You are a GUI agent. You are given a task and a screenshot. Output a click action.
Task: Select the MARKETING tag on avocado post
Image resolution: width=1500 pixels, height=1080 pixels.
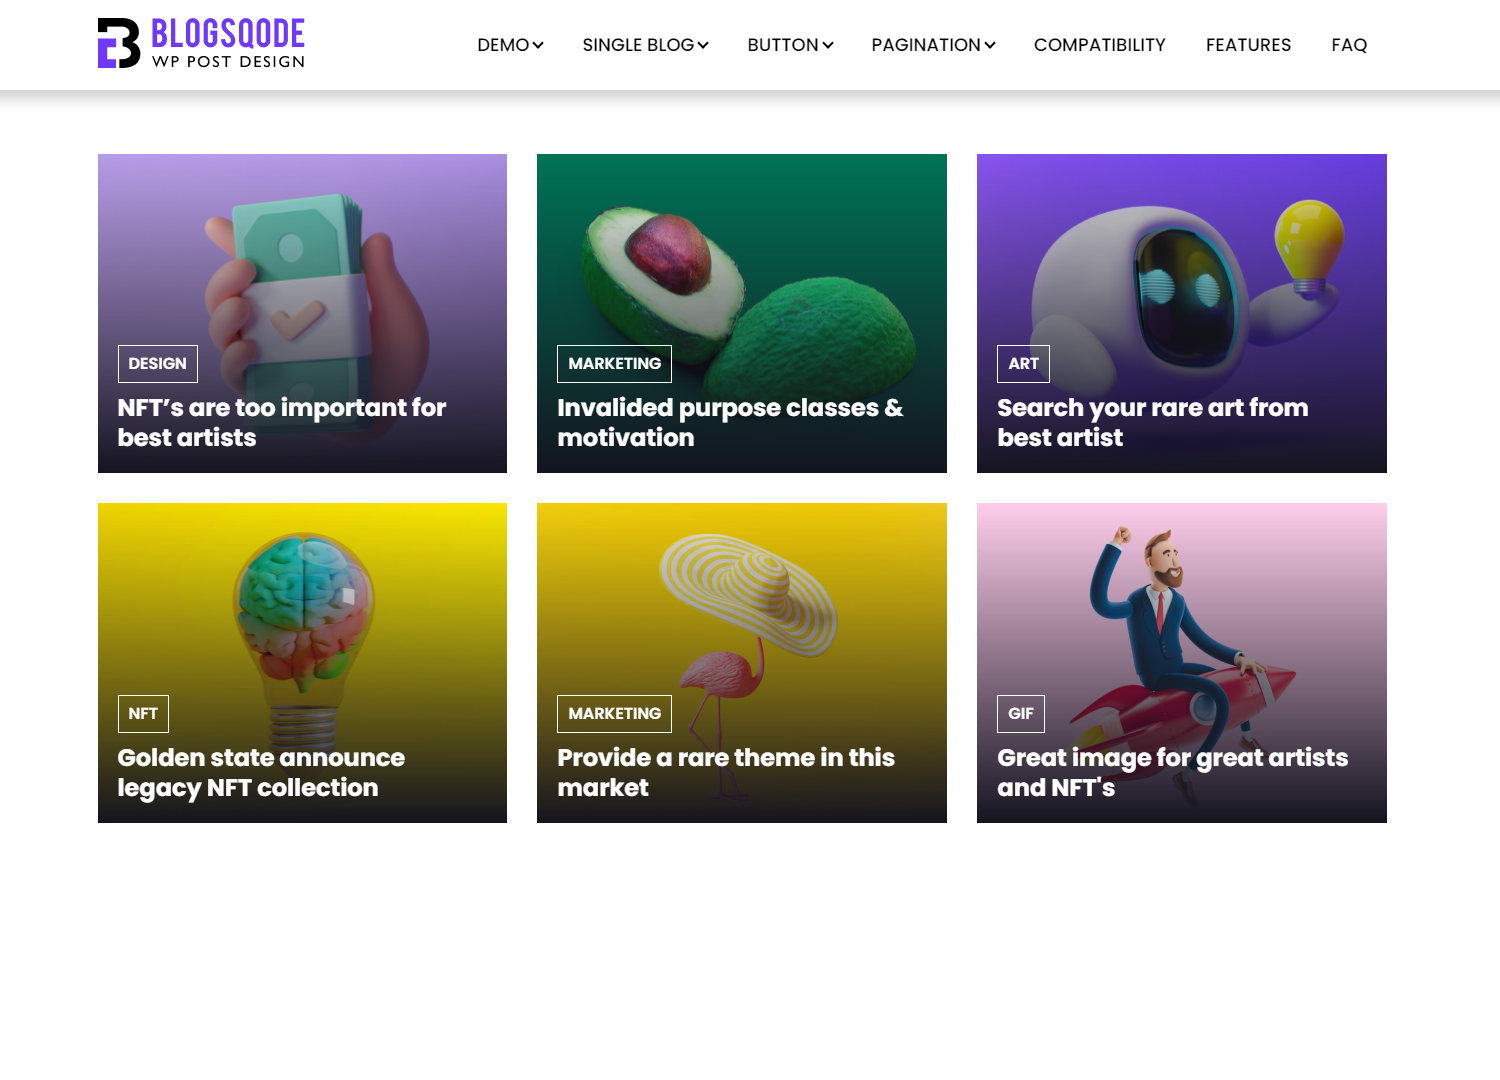(614, 364)
